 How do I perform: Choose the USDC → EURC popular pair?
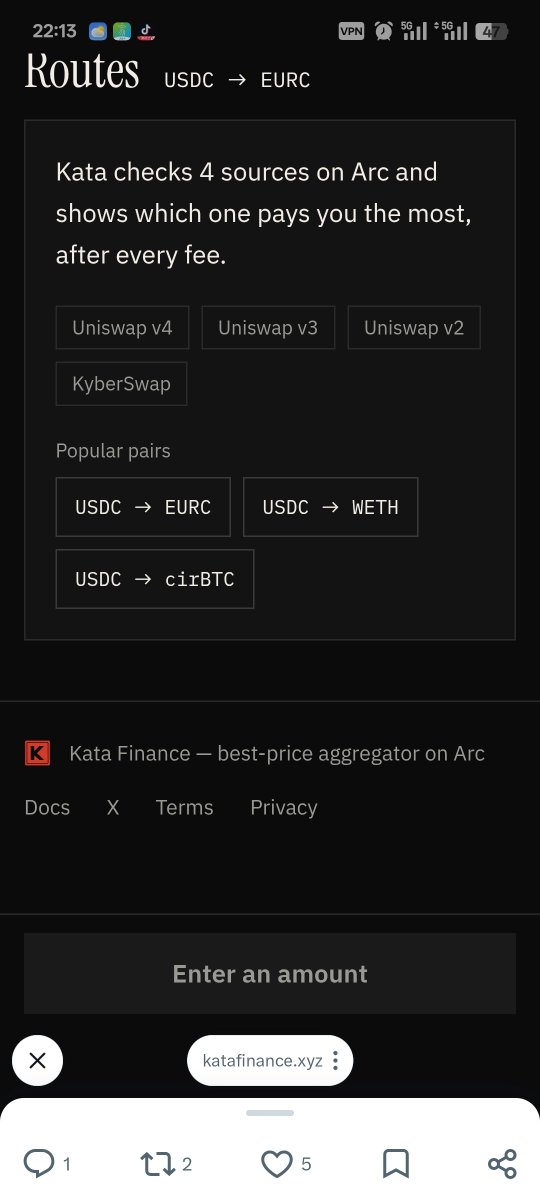pyautogui.click(x=143, y=507)
